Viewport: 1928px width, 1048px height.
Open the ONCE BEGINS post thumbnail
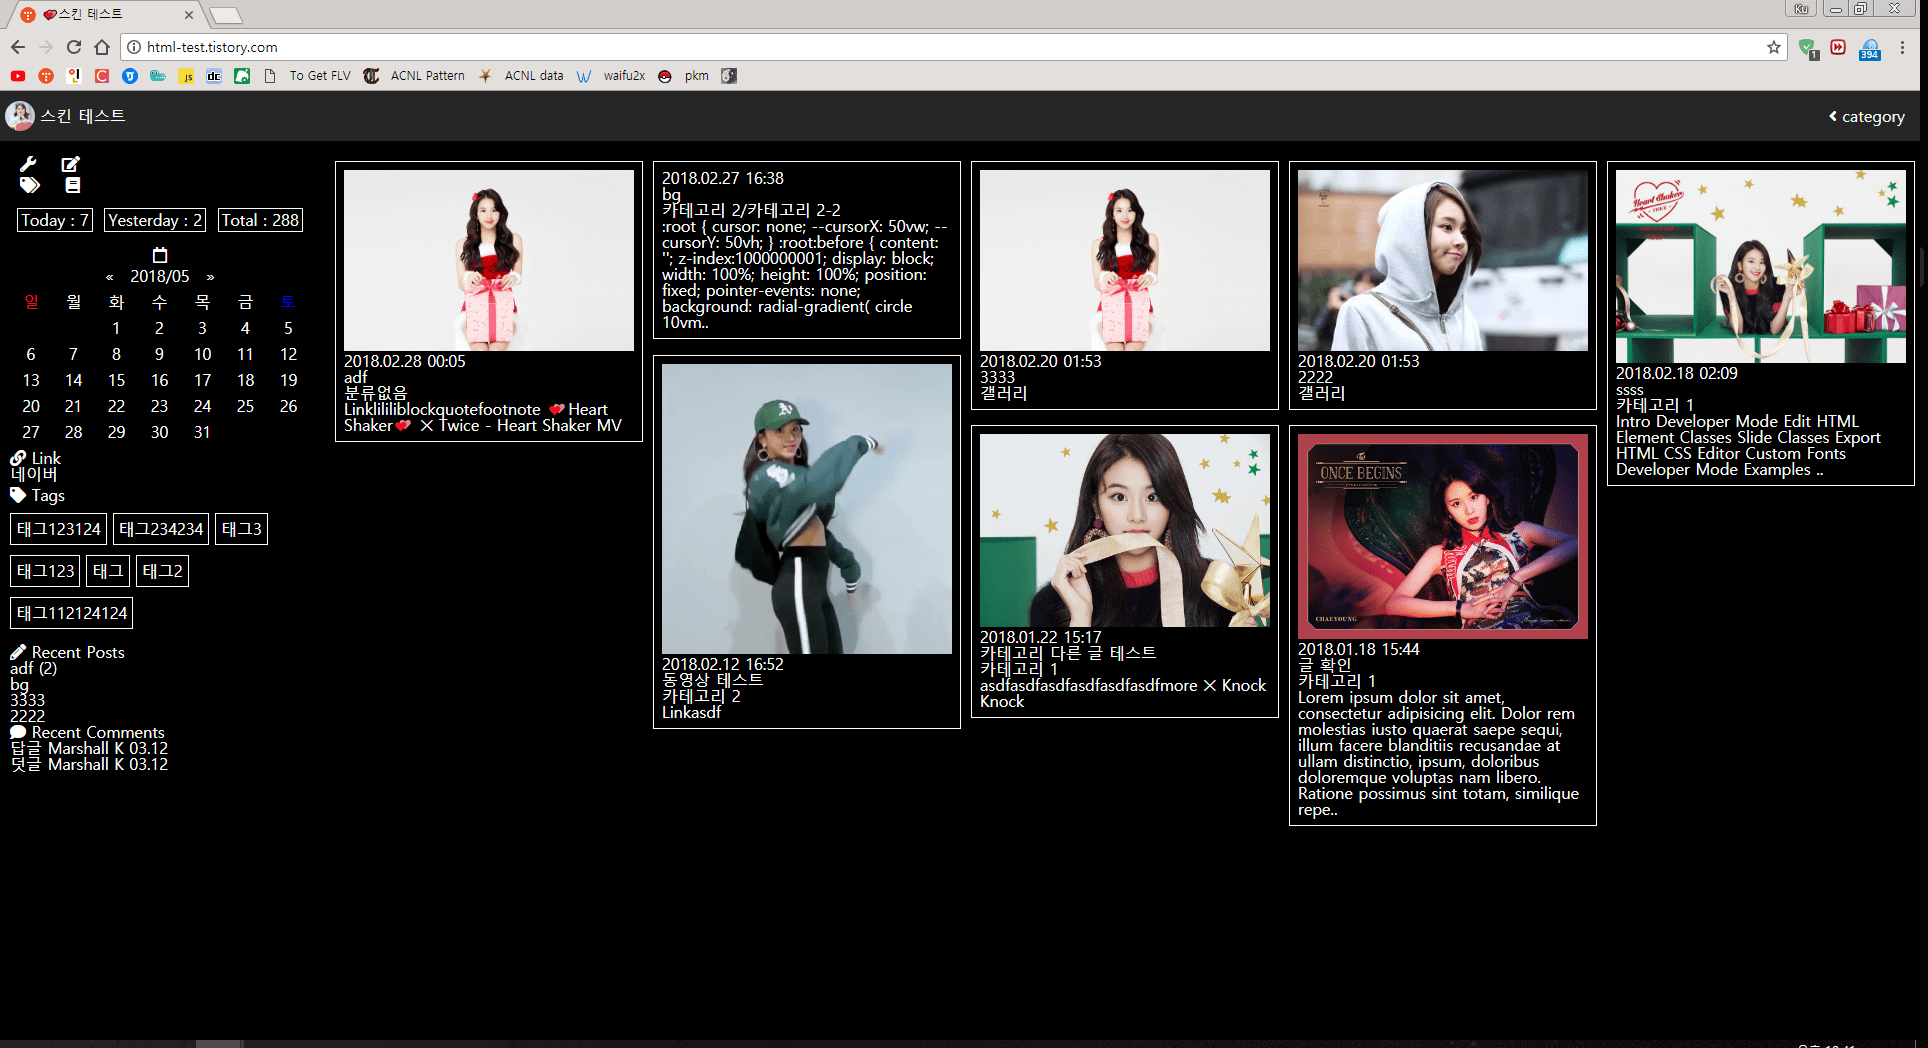[x=1442, y=536]
